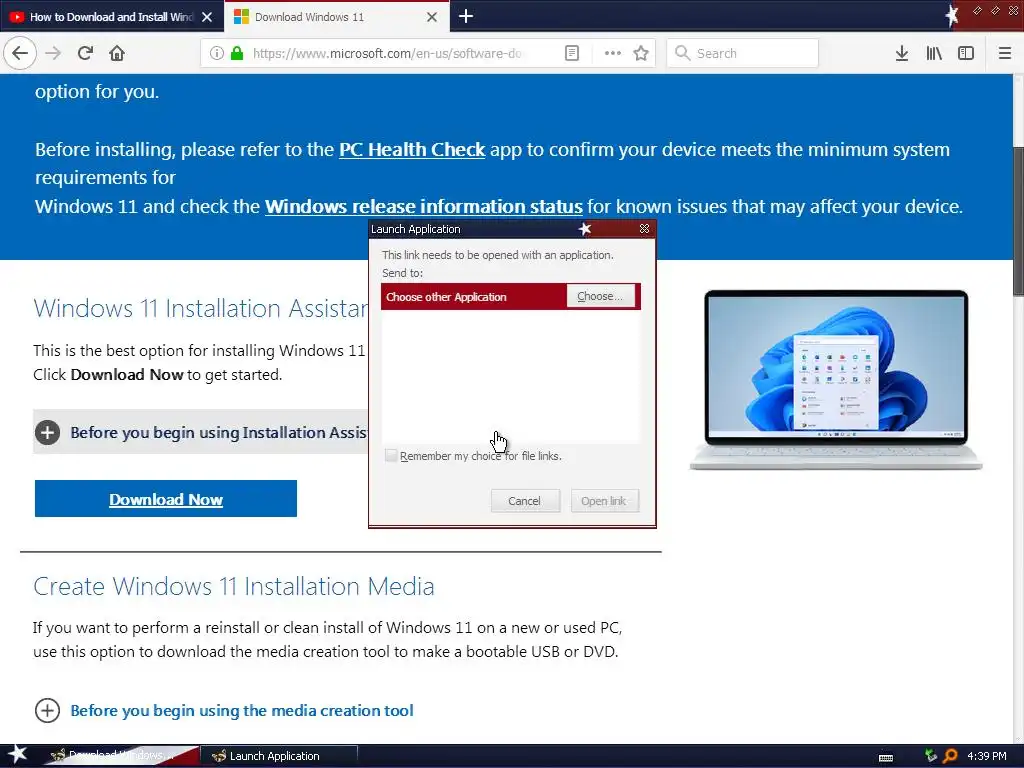The height and width of the screenshot is (768, 1024).
Task: Click the Choose... button in dialog
Action: 600,296
